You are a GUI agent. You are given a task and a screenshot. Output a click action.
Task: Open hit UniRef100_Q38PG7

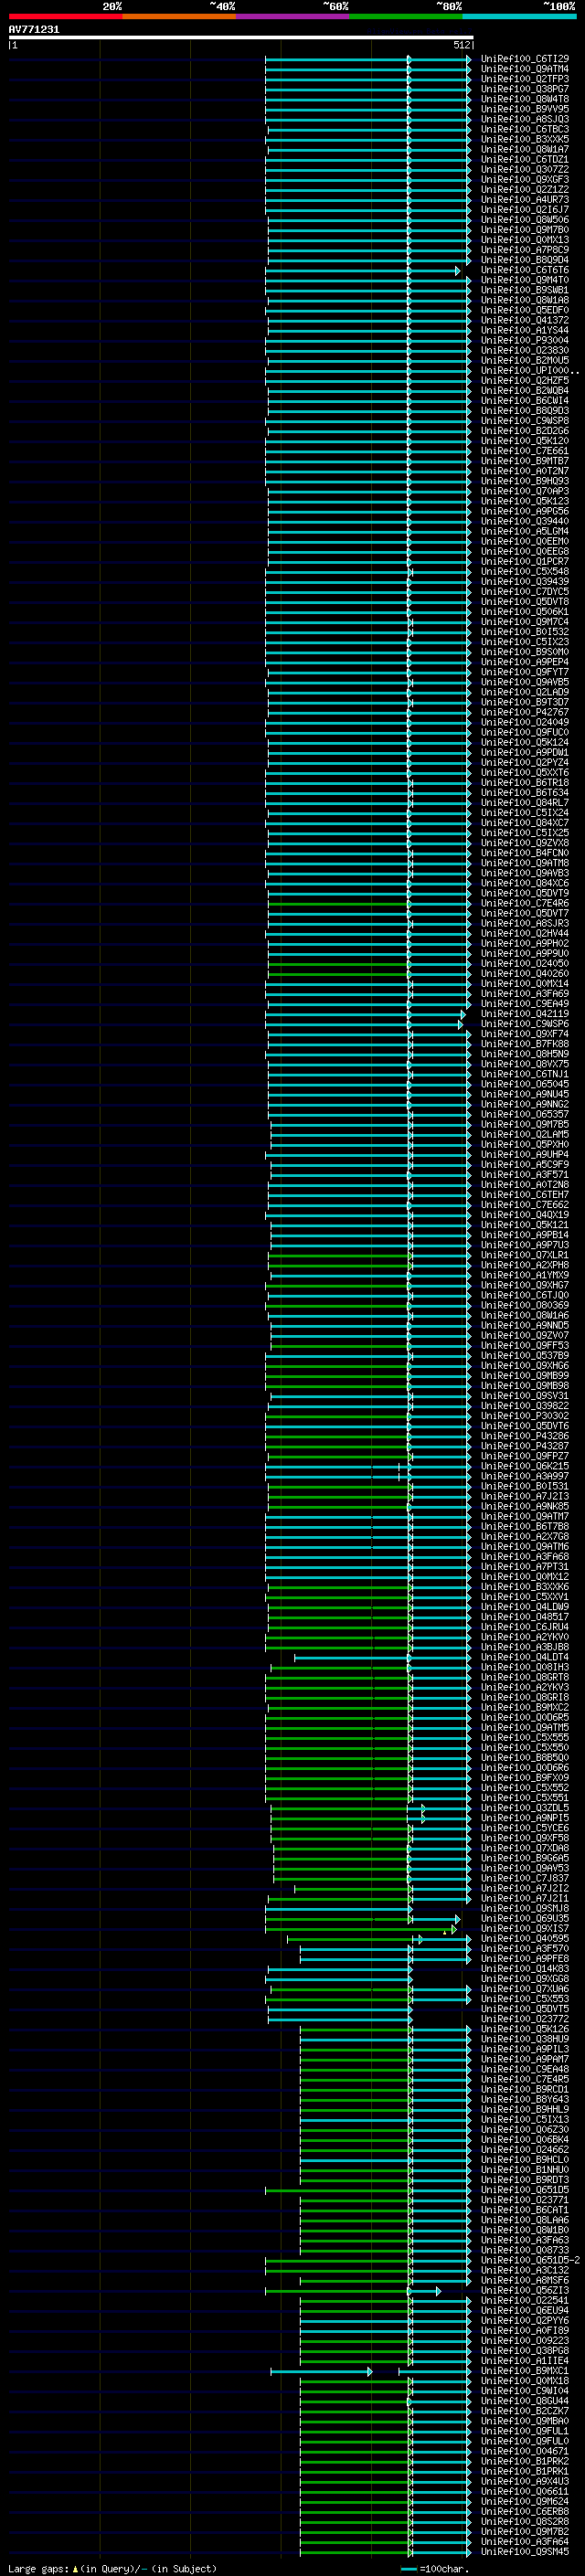click(525, 89)
